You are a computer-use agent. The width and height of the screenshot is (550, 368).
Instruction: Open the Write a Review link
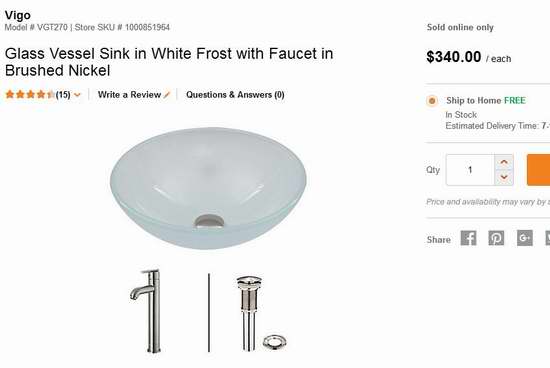coord(129,95)
